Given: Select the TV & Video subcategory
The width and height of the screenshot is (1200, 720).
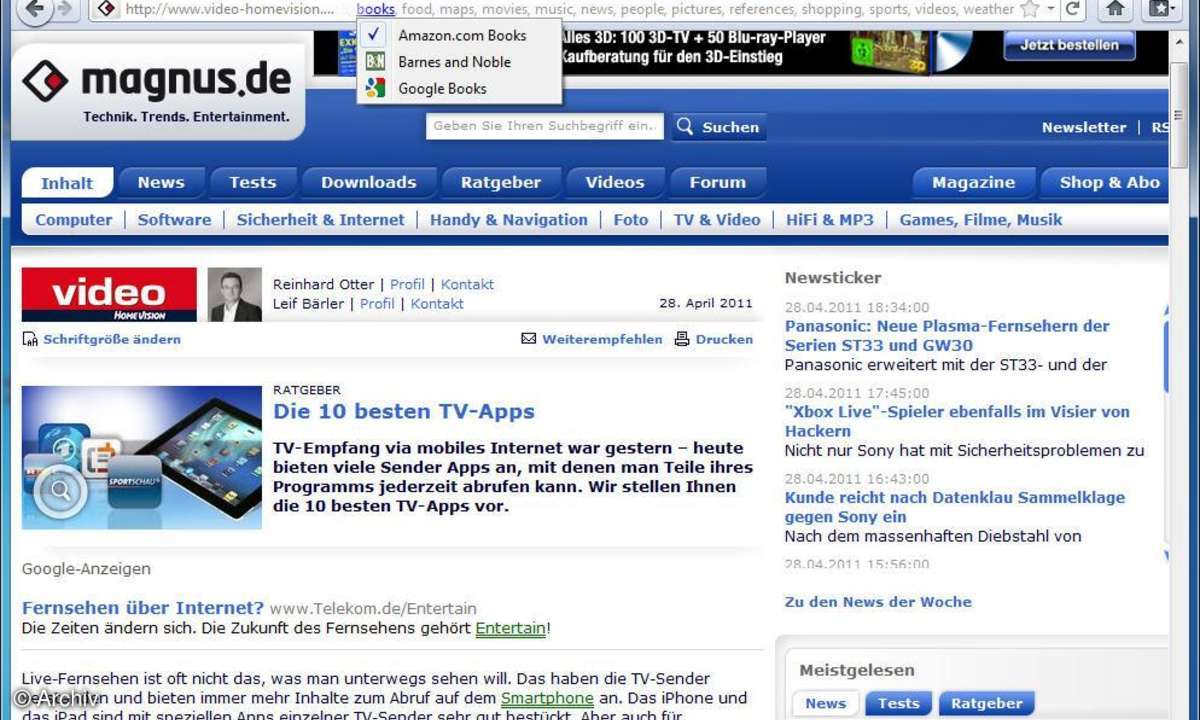Looking at the screenshot, I should [717, 220].
